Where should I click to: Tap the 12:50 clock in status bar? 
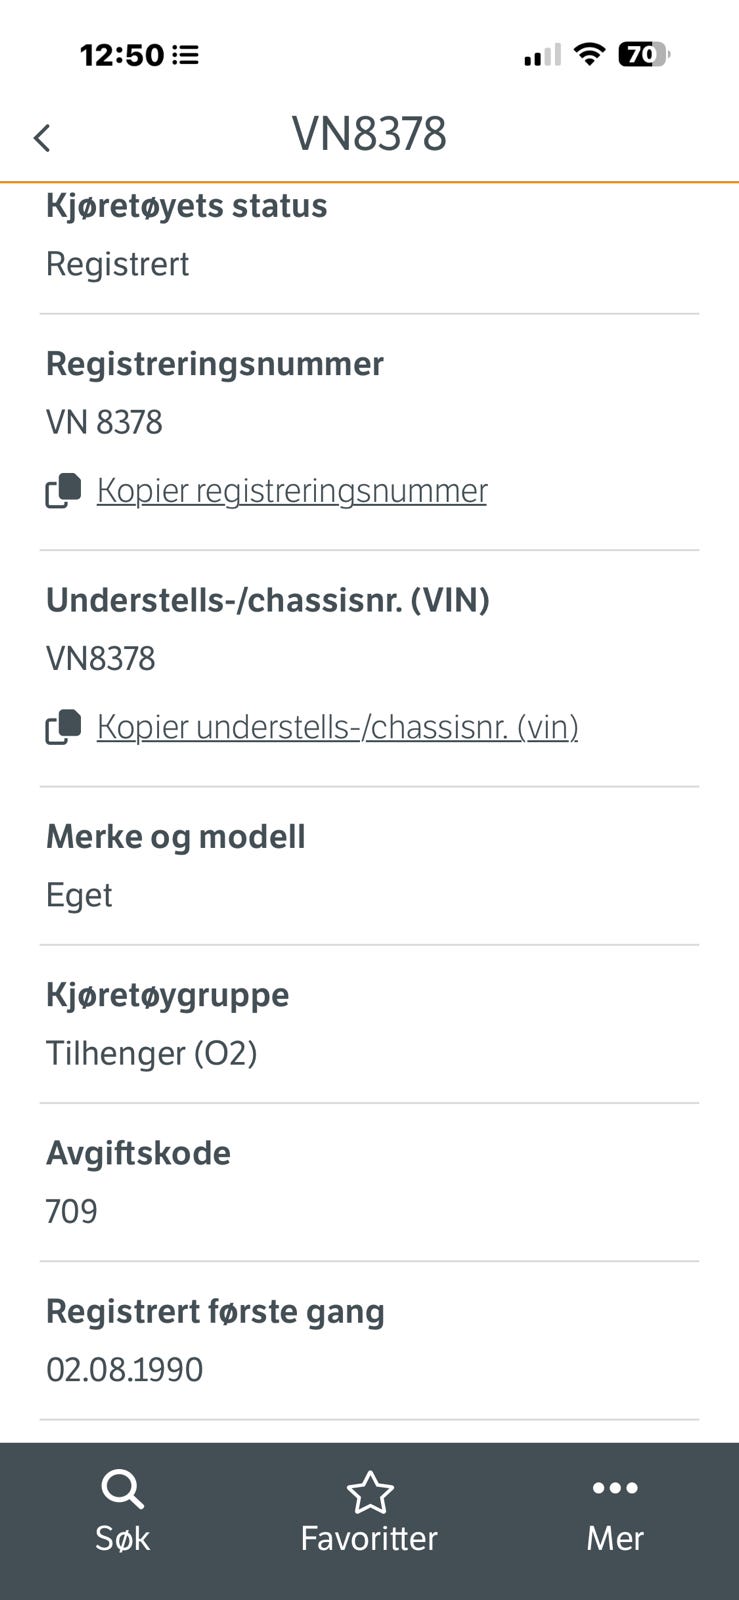pos(122,55)
